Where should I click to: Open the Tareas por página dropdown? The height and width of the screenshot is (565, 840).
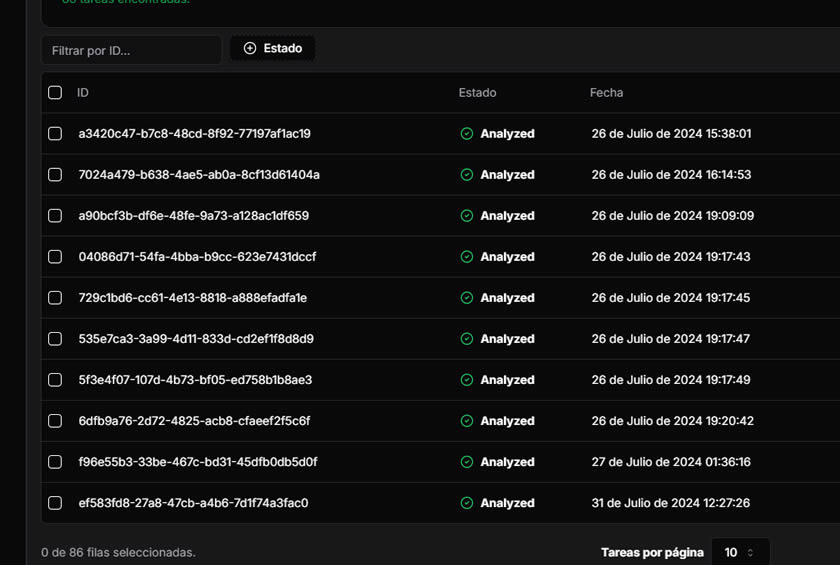pyautogui.click(x=740, y=552)
